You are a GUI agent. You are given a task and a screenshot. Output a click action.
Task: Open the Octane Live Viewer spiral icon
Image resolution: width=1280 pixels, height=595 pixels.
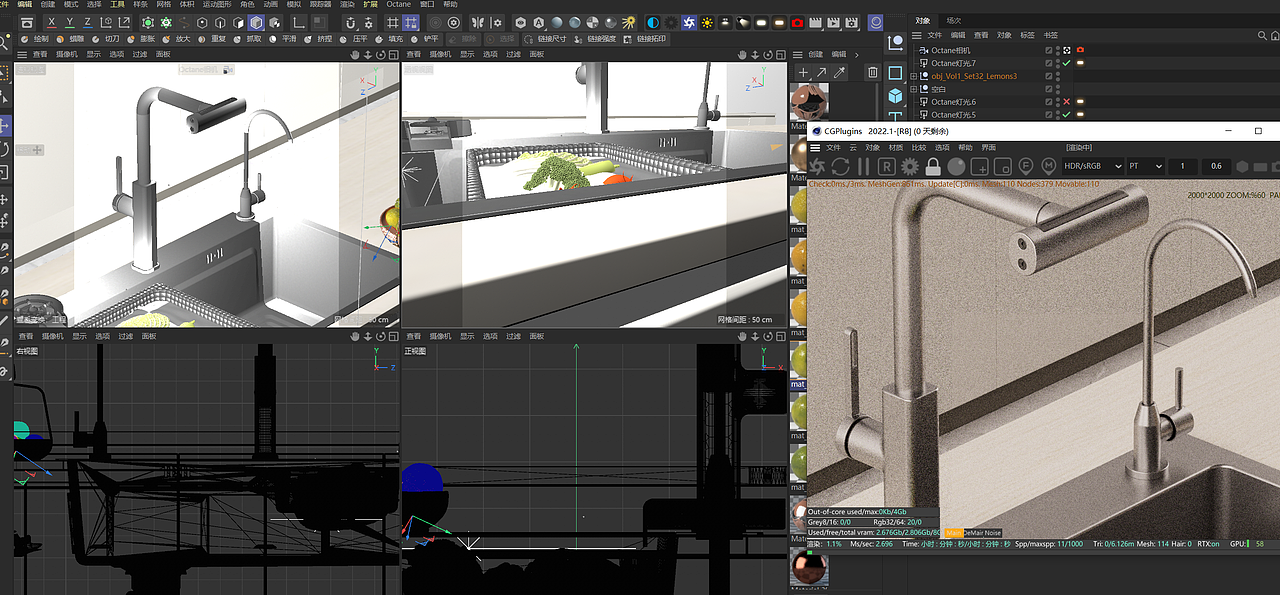click(x=689, y=22)
